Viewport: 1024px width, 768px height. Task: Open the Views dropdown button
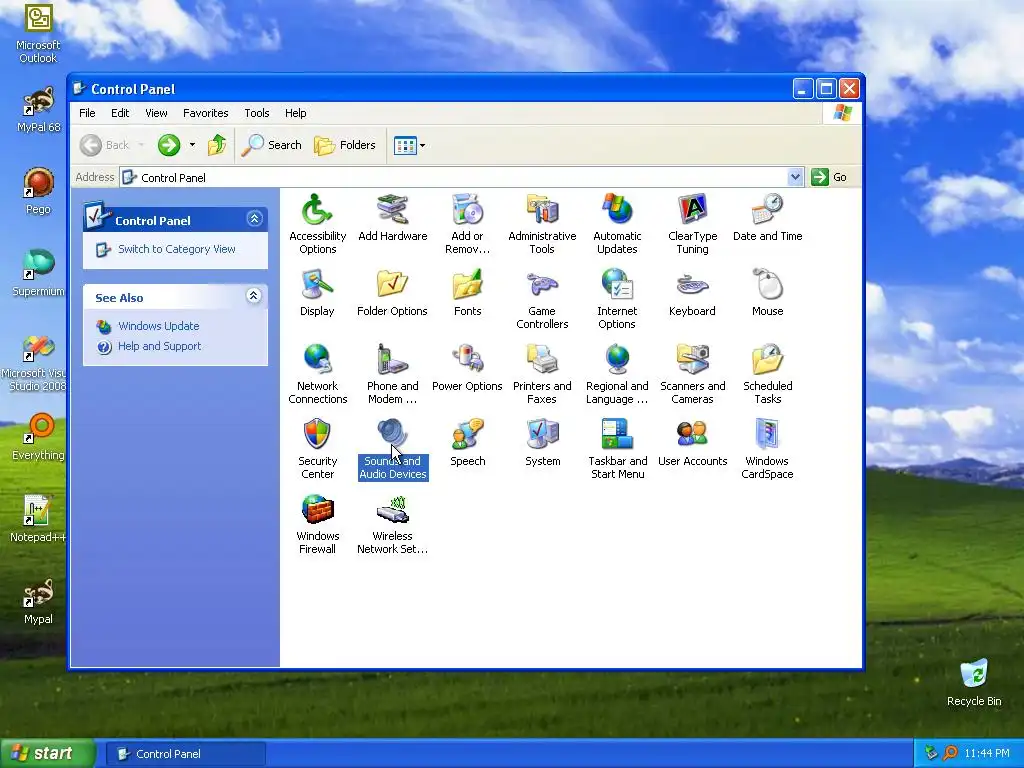409,145
